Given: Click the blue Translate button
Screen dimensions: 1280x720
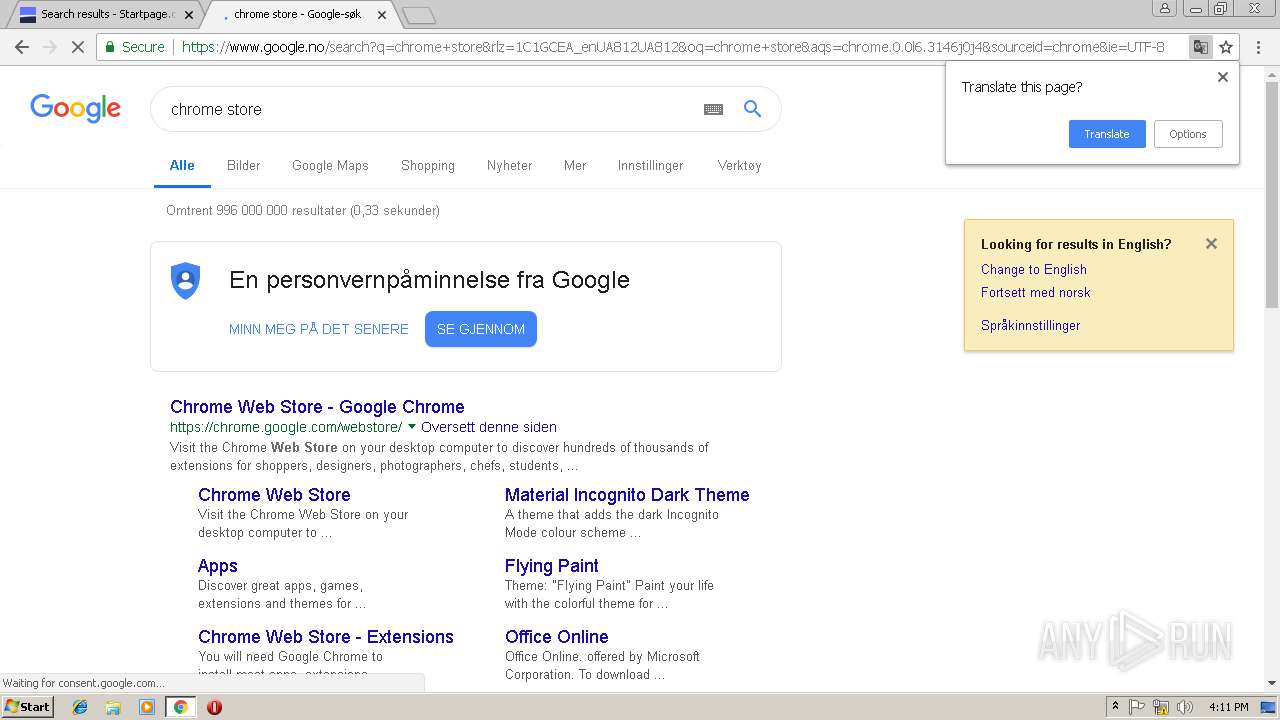Looking at the screenshot, I should tap(1107, 134).
